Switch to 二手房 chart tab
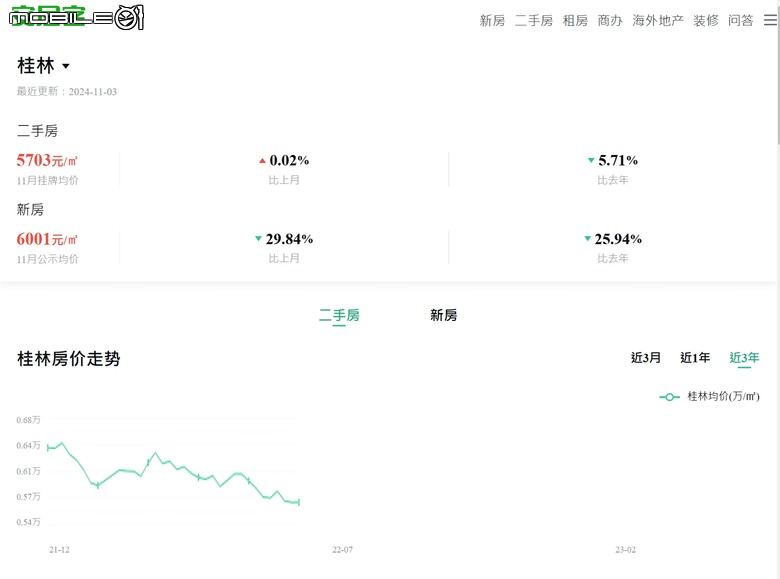 point(339,315)
